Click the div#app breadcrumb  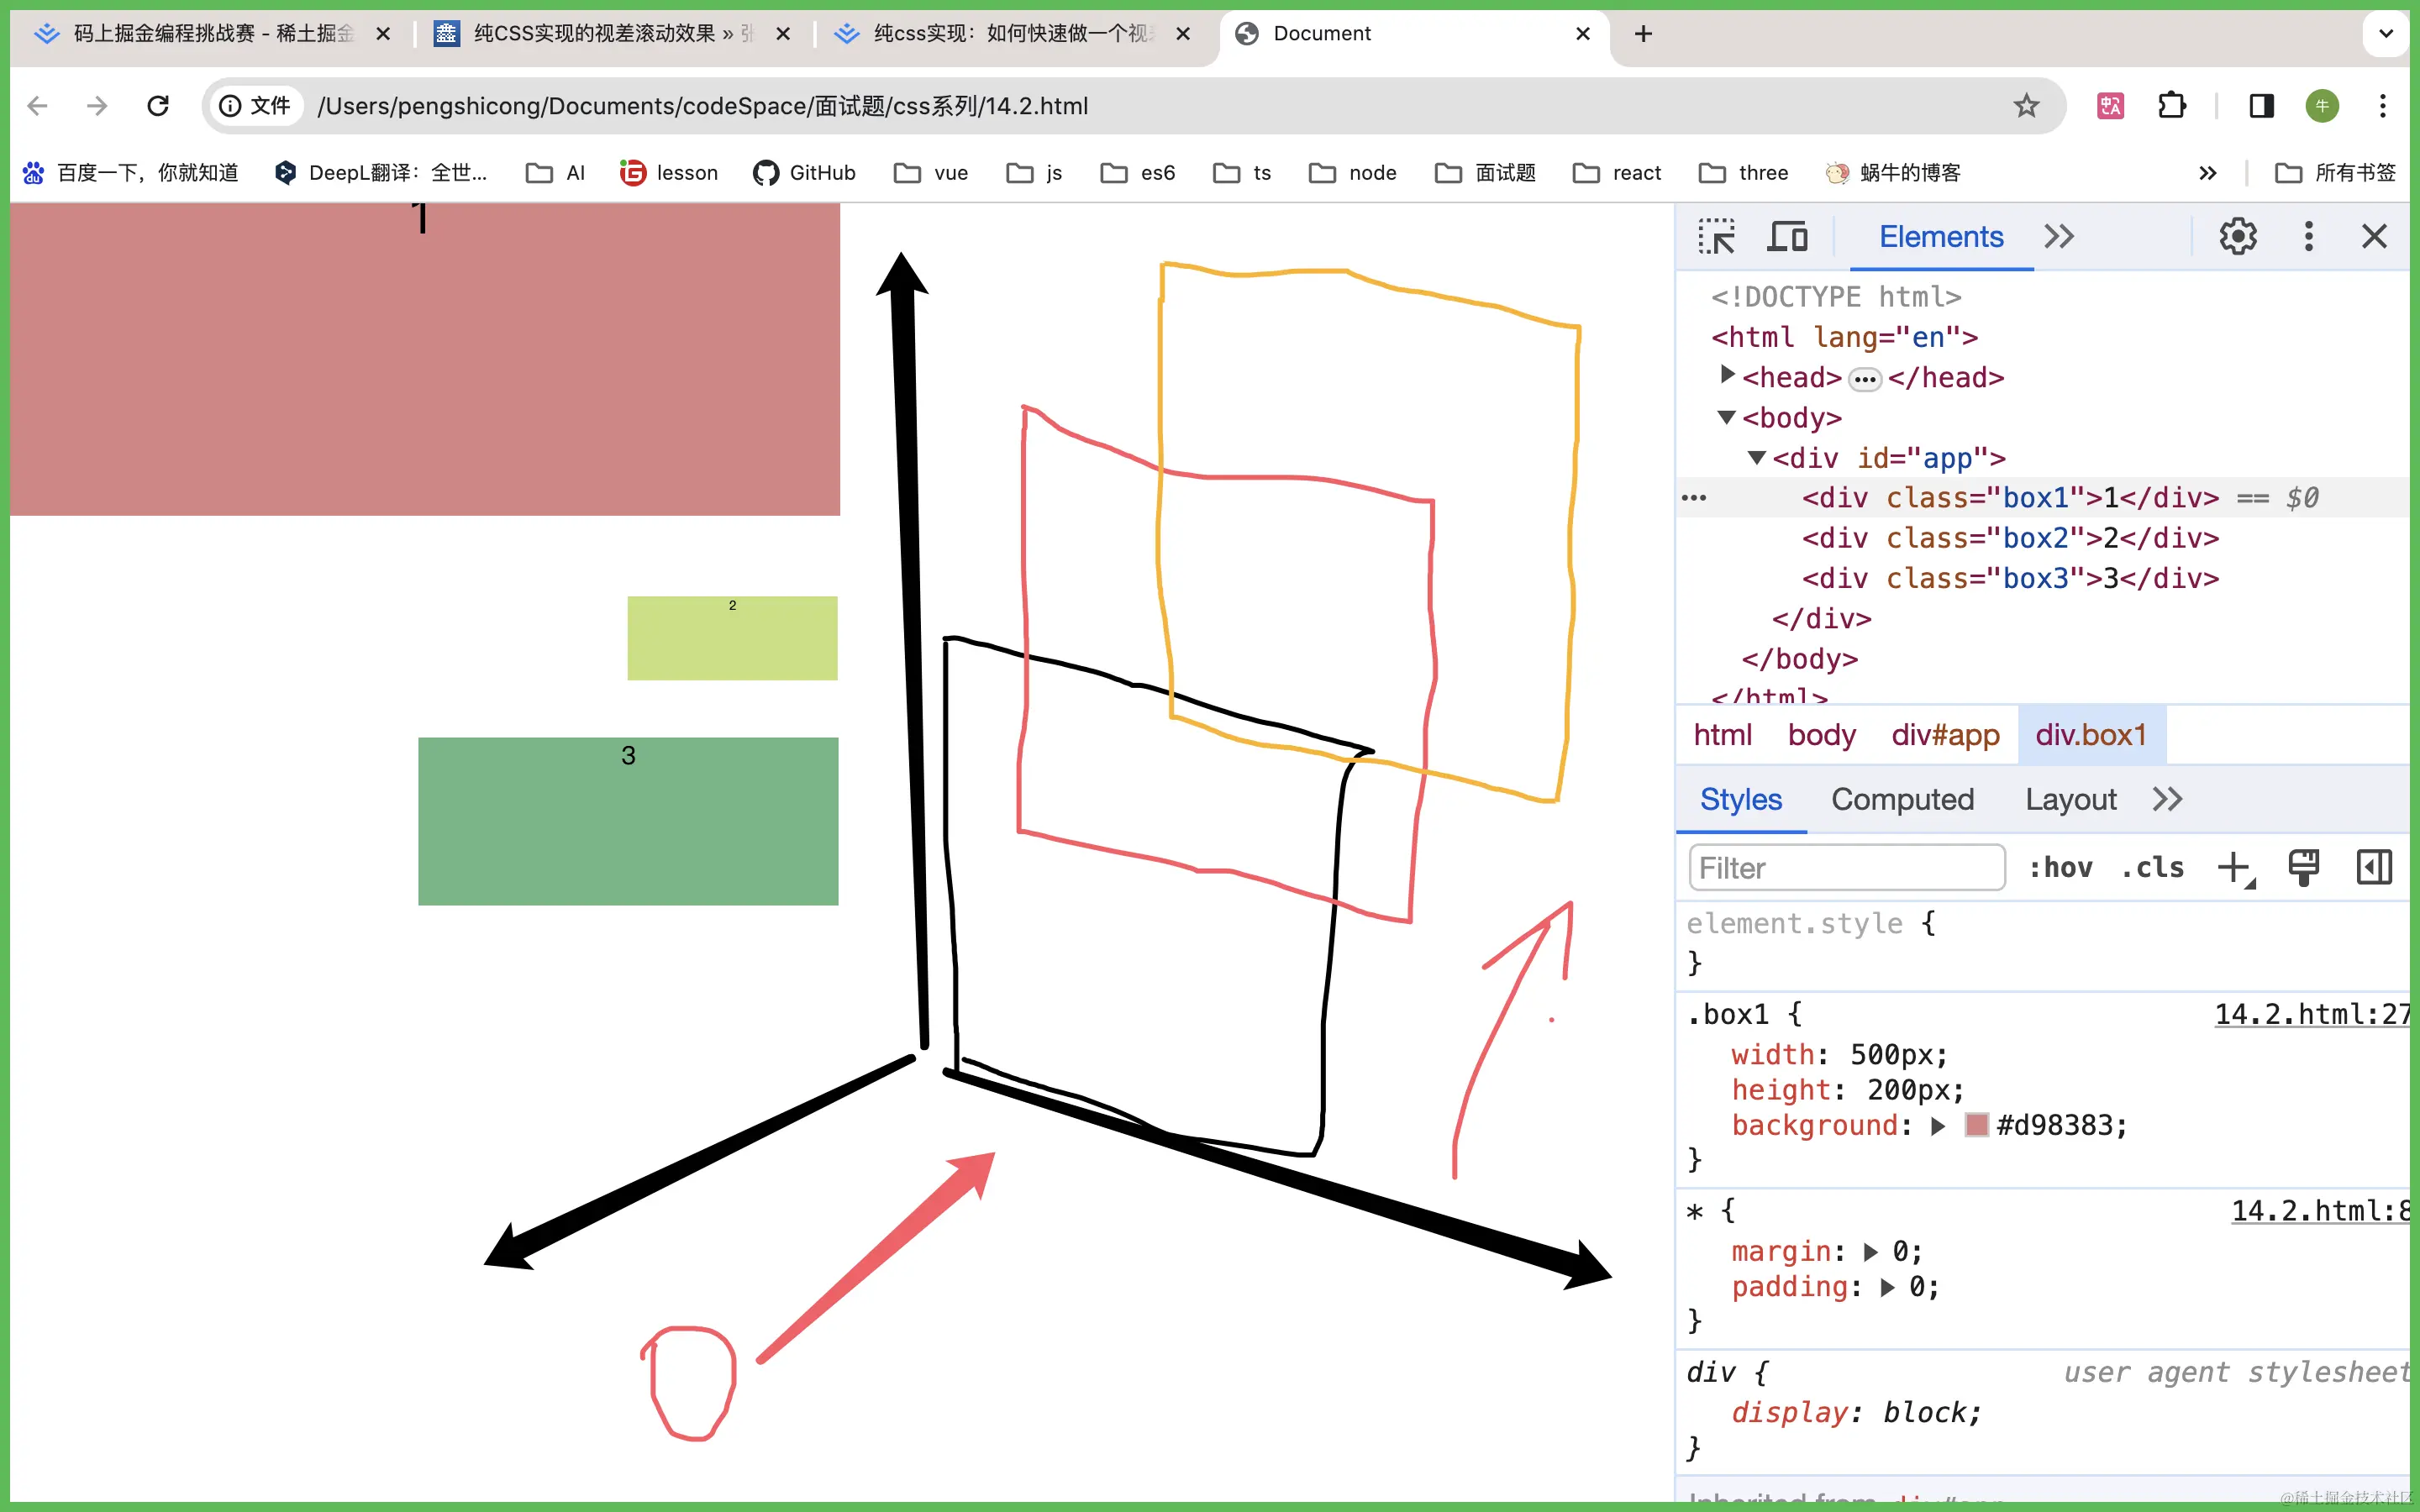1945,735
